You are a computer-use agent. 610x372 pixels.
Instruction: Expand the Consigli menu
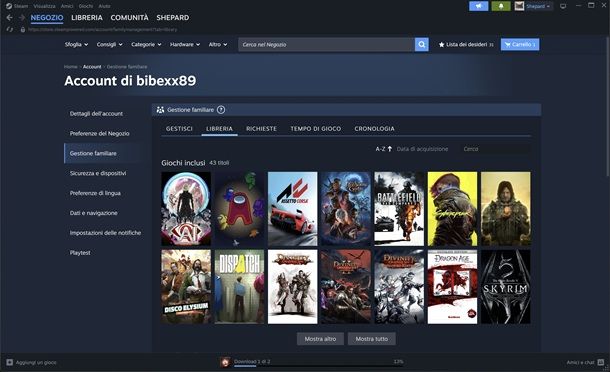coord(109,44)
